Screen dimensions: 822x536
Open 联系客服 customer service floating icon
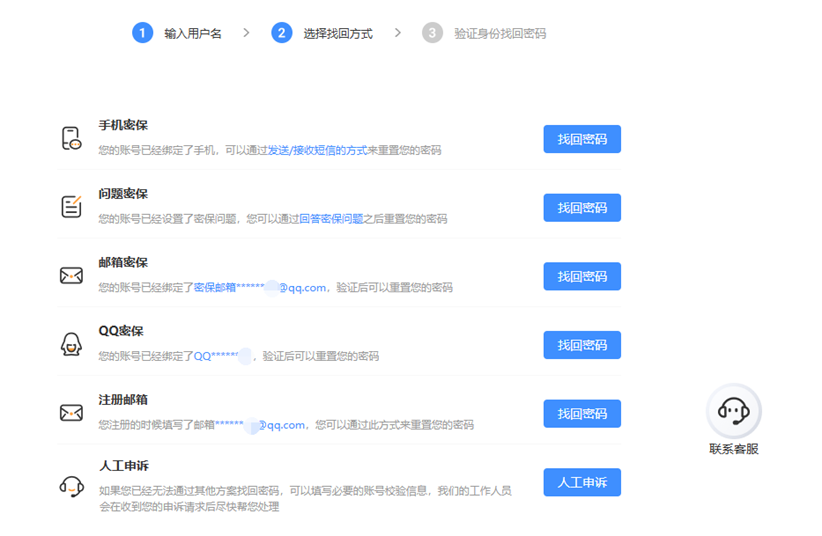pyautogui.click(x=734, y=411)
